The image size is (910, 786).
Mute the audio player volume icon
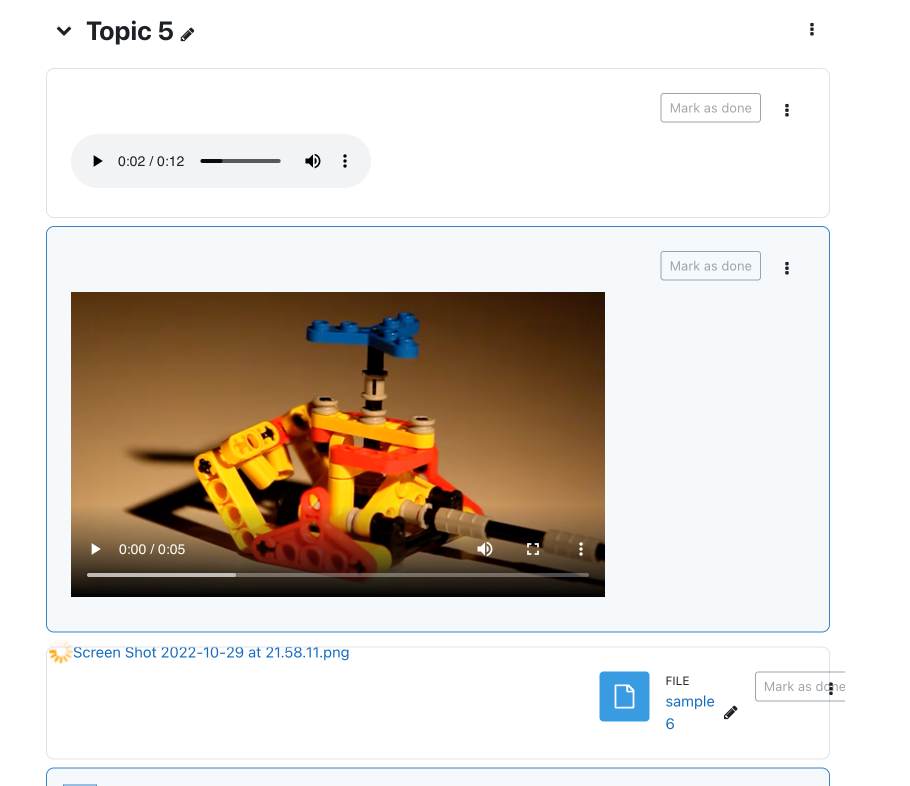pyautogui.click(x=313, y=161)
